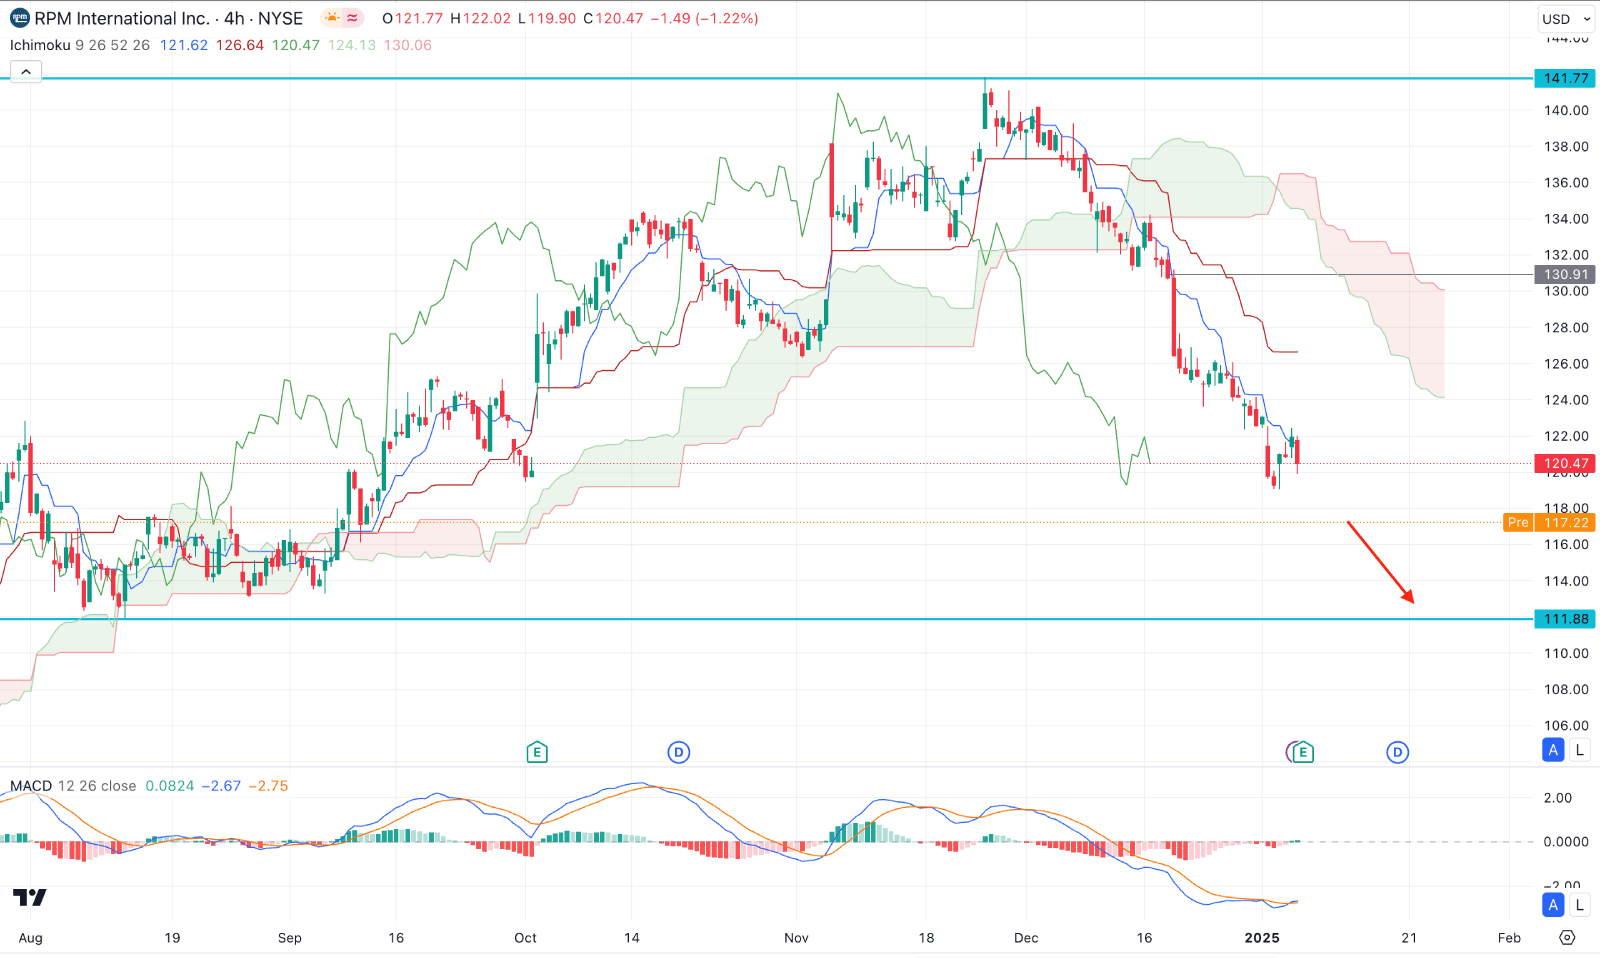This screenshot has width=1600, height=958.
Task: Click the 126.00 price axis label
Action: click(1566, 364)
